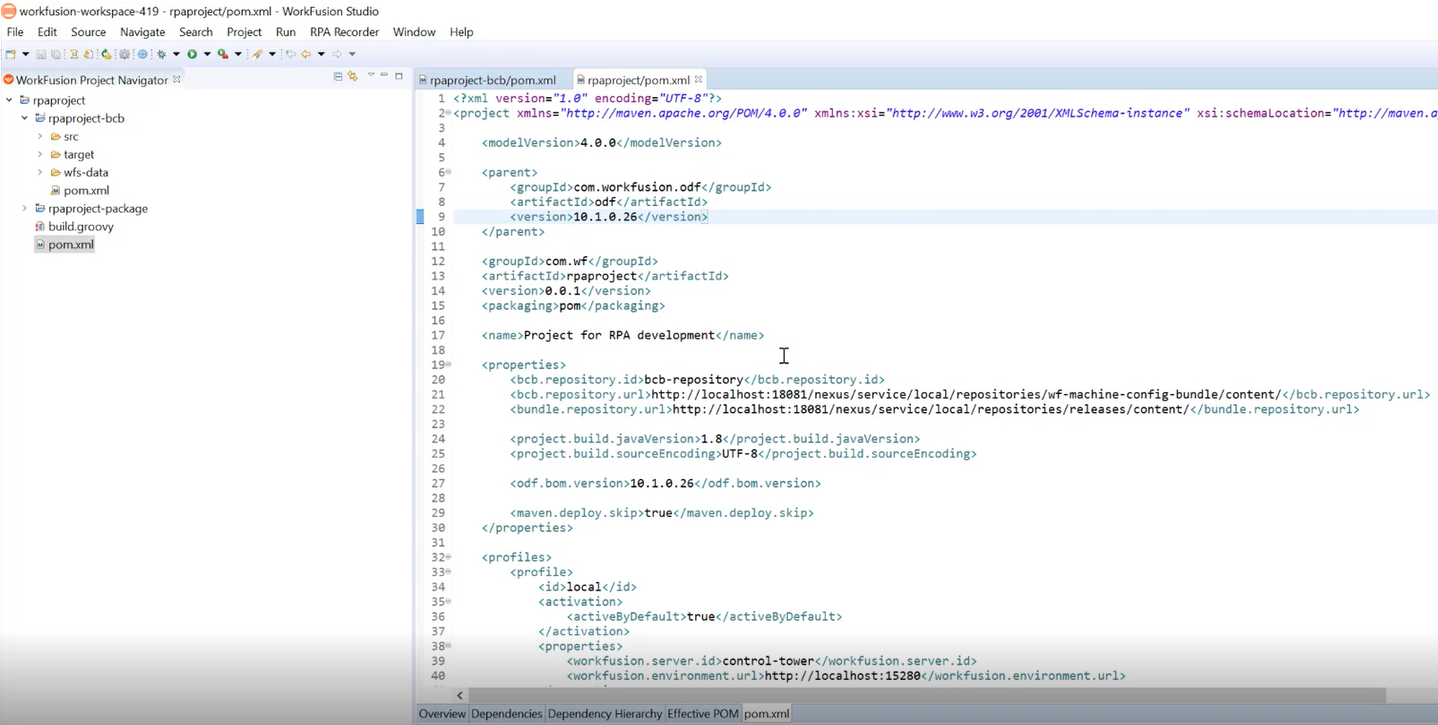This screenshot has height=725, width=1438.
Task: Select the highlighted root pom.xml file
Action: [x=70, y=244]
